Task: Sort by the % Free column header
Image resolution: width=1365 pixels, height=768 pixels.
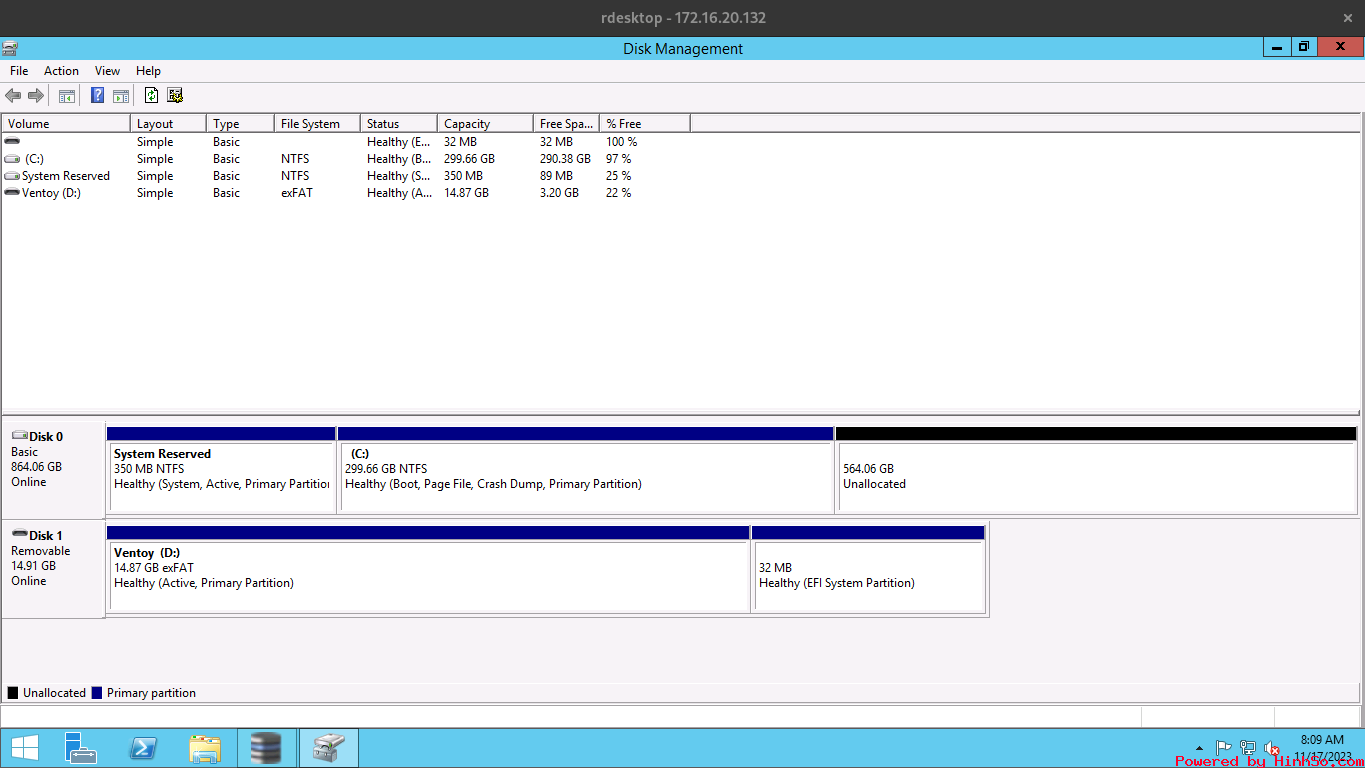Action: 645,124
